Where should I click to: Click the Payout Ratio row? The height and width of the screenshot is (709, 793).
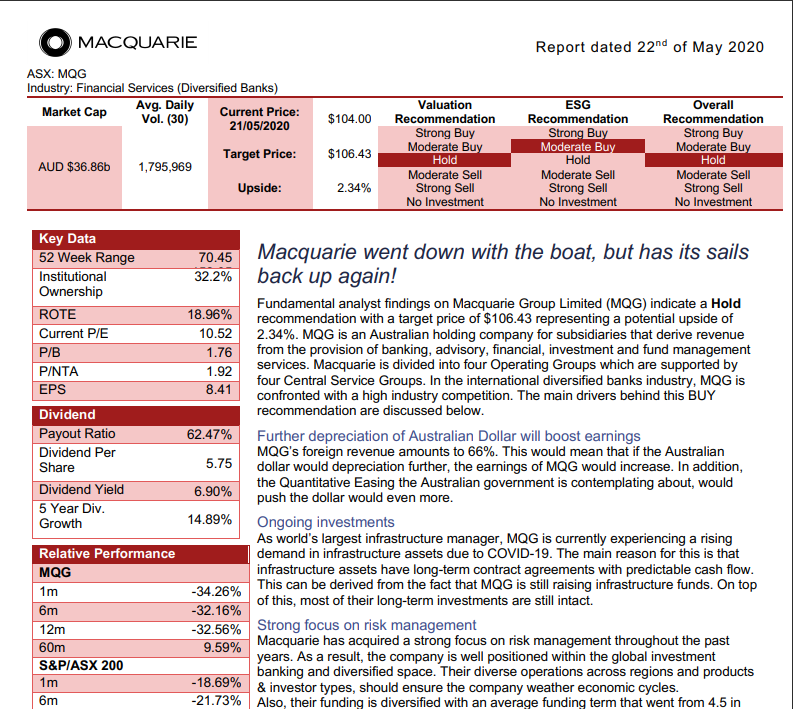click(x=135, y=434)
